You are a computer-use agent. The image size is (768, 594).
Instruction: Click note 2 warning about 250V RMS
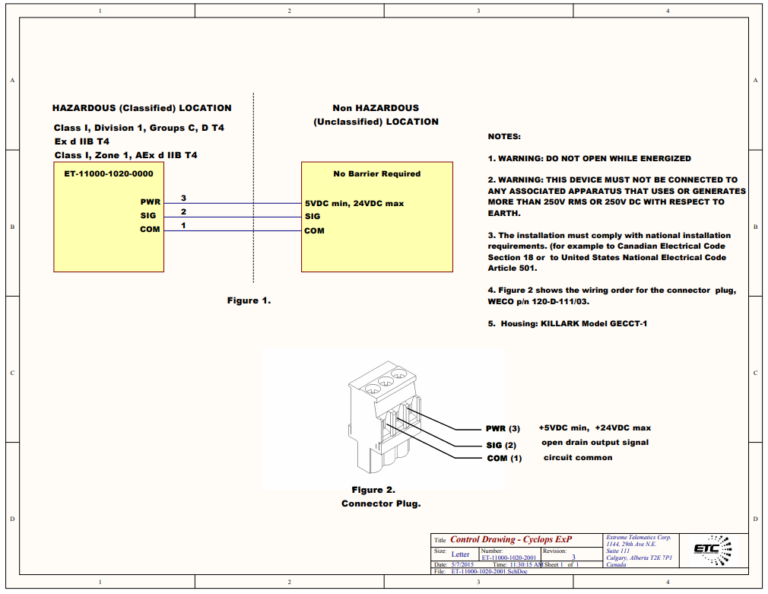click(x=617, y=196)
